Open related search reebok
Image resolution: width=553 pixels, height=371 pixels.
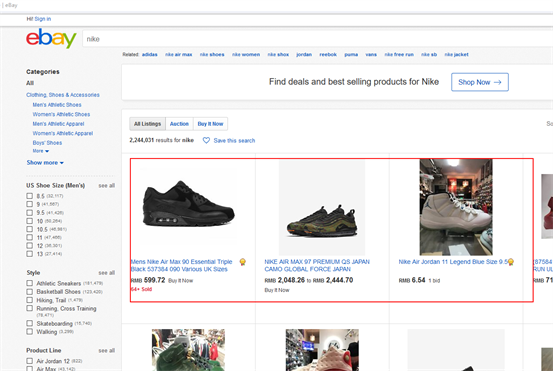pos(328,54)
